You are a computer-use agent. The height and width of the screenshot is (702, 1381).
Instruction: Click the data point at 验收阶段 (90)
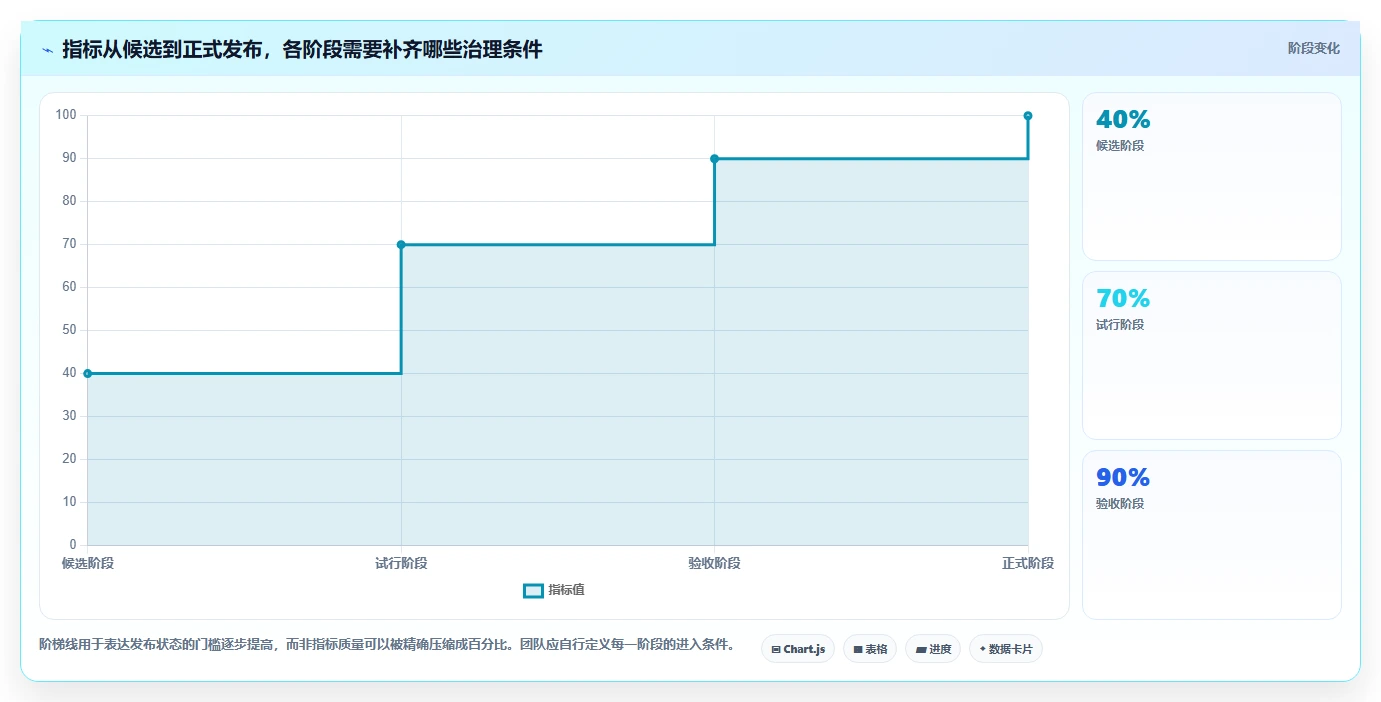tap(714, 158)
